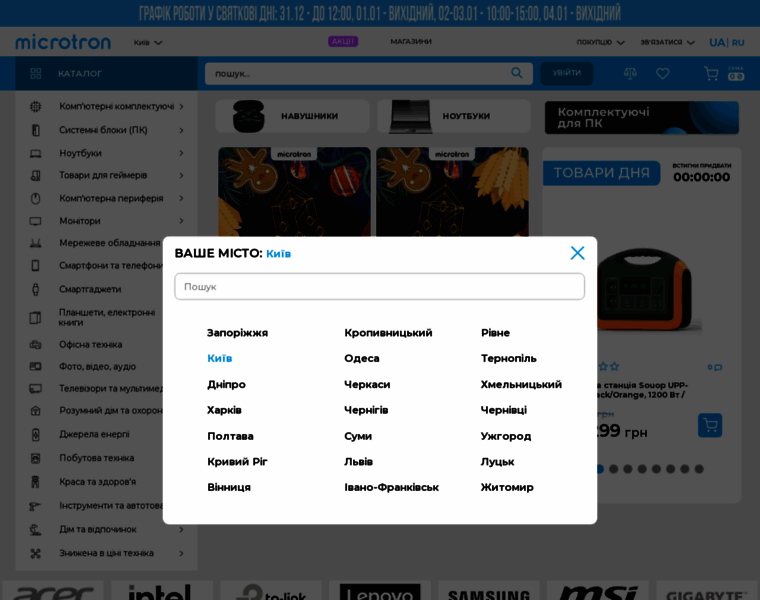This screenshot has width=760, height=600.
Task: Open the КАТАЛОГ menu
Action: coord(106,73)
